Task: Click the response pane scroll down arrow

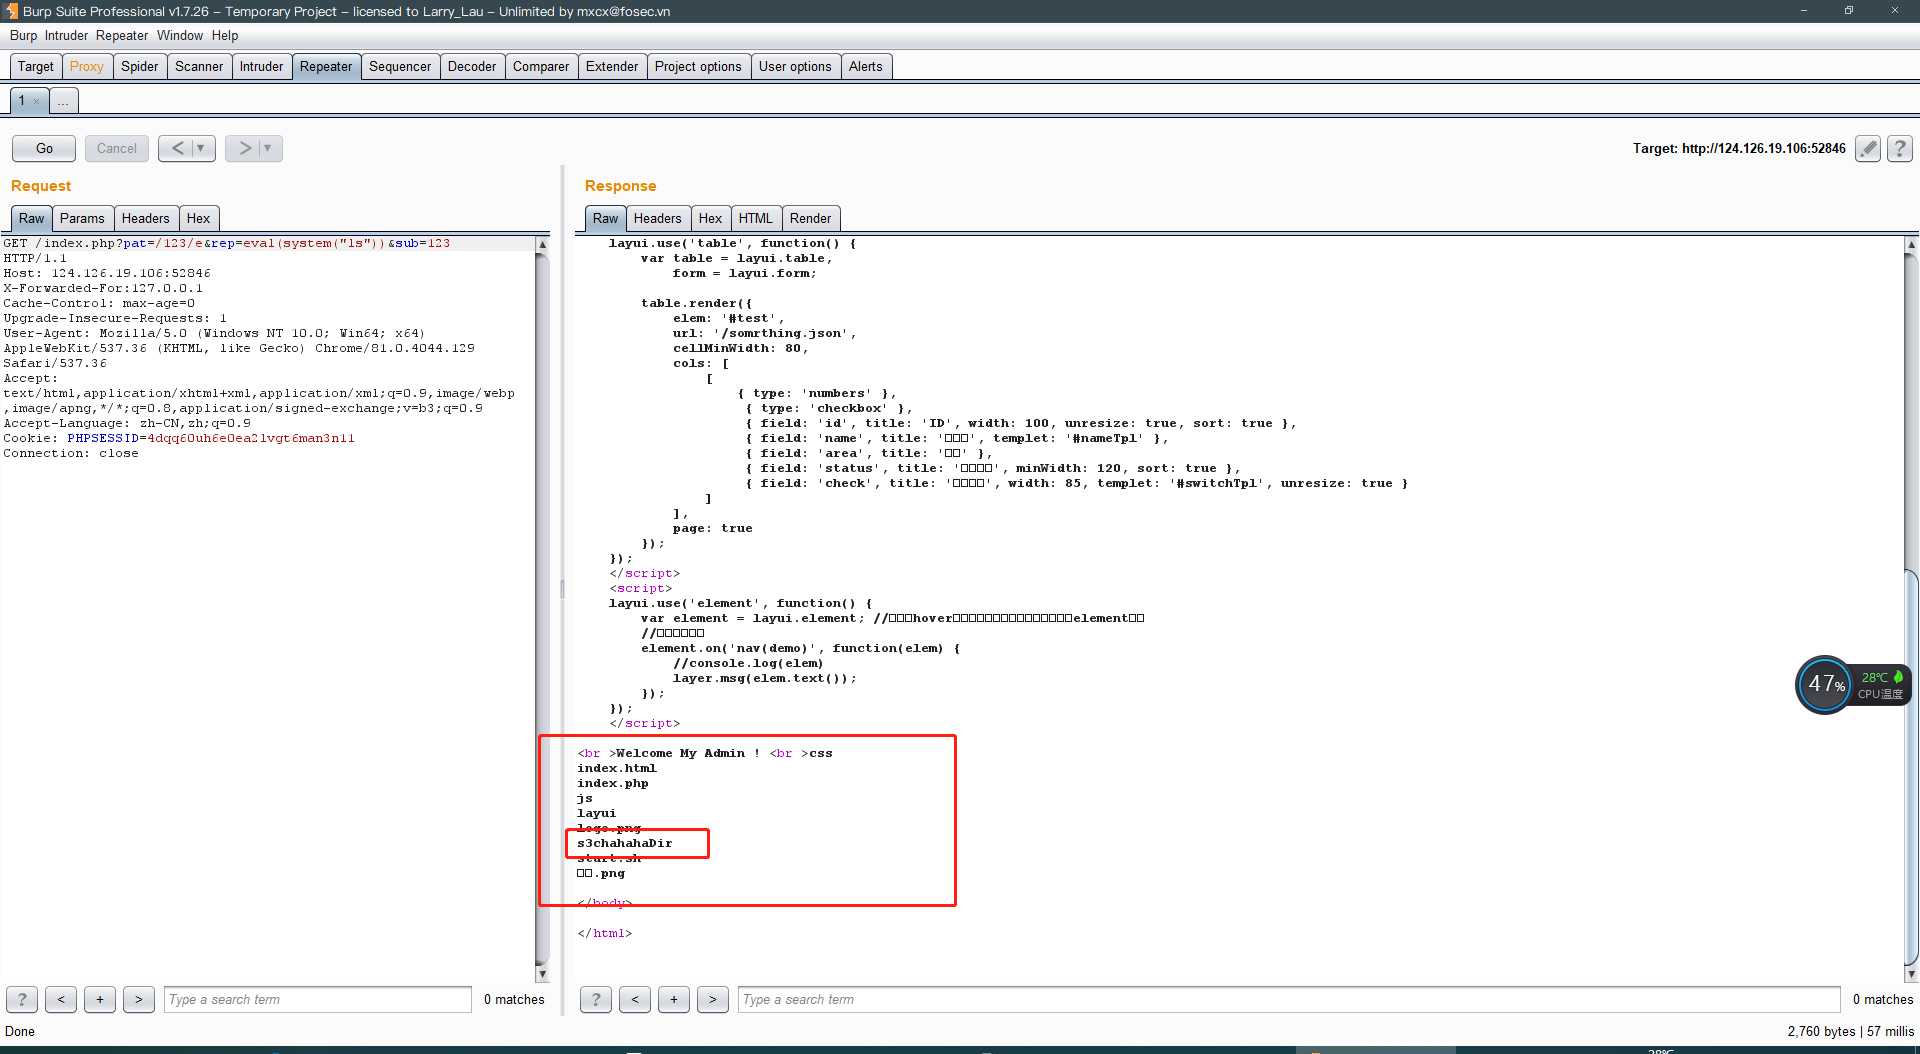Action: click(x=1911, y=974)
